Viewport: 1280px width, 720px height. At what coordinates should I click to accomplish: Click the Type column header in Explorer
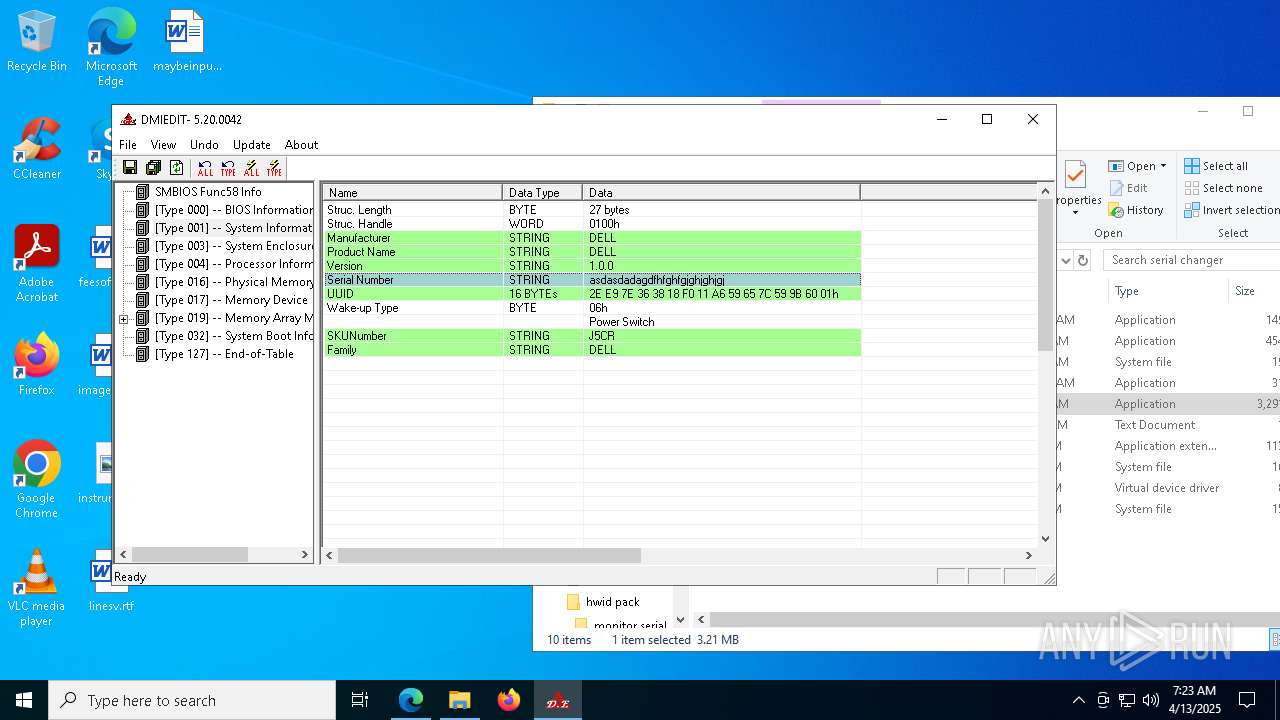(1166, 291)
